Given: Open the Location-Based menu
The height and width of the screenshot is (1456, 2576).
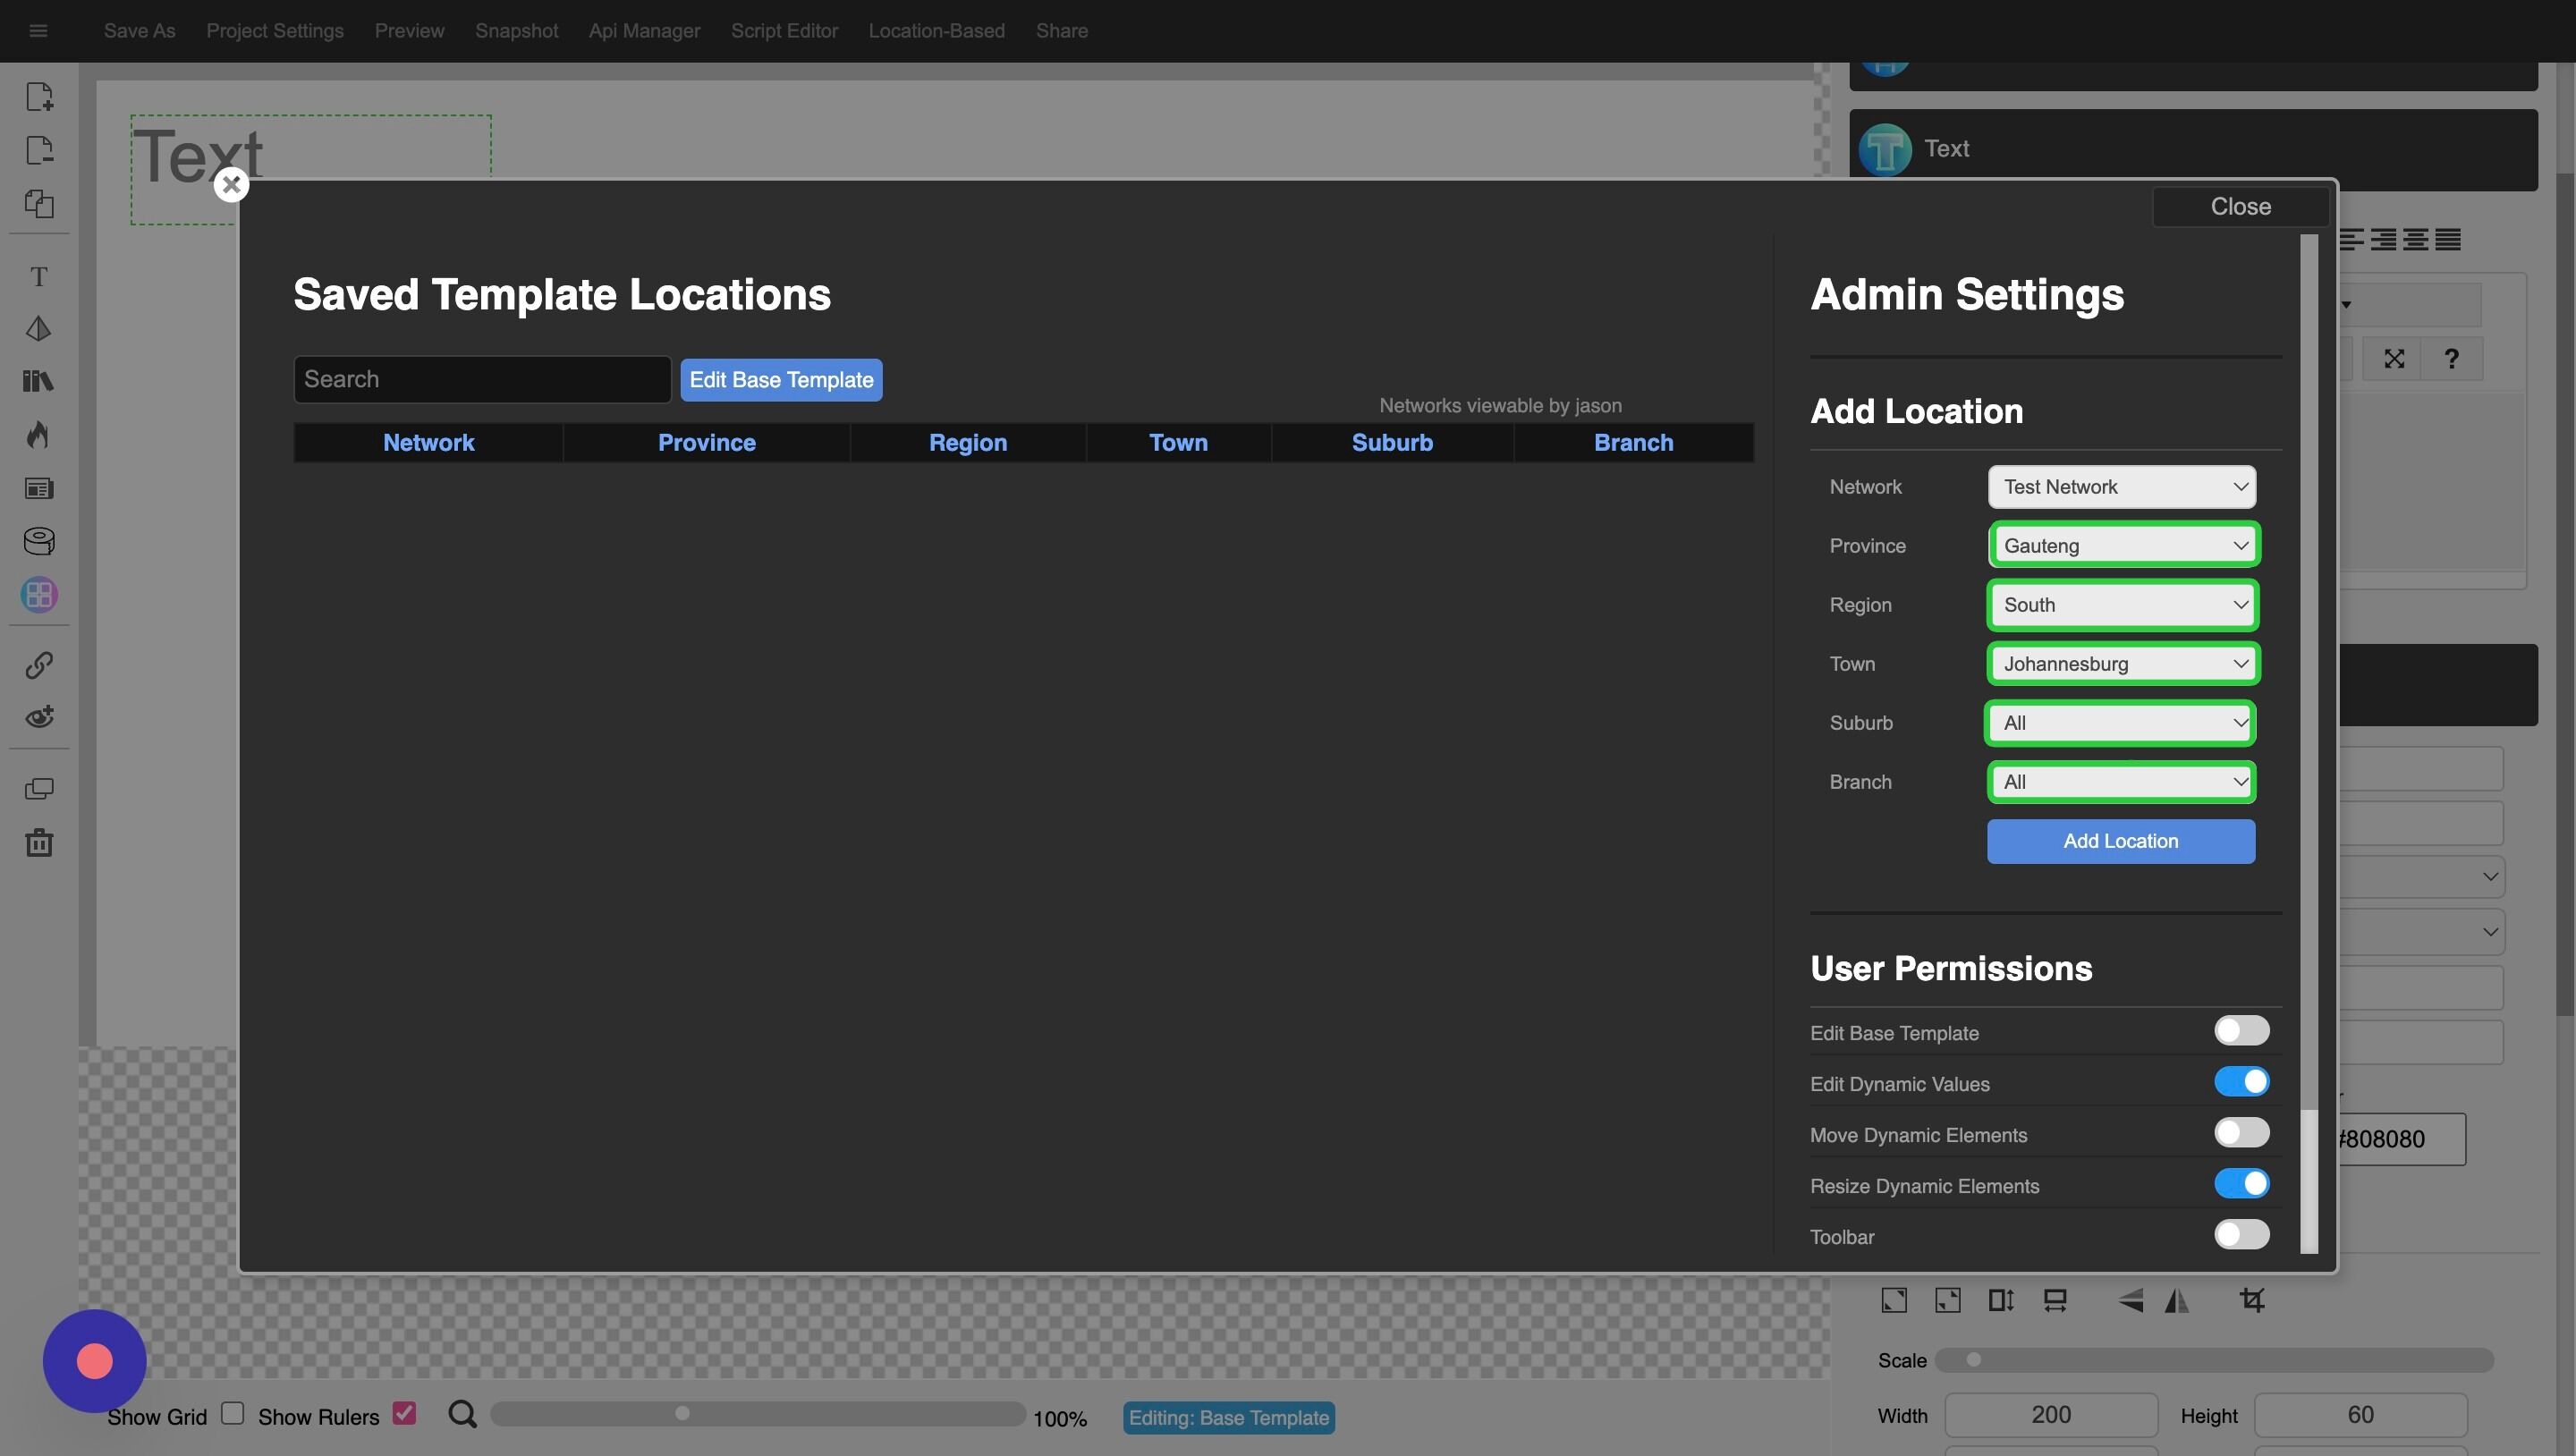Looking at the screenshot, I should (x=936, y=31).
